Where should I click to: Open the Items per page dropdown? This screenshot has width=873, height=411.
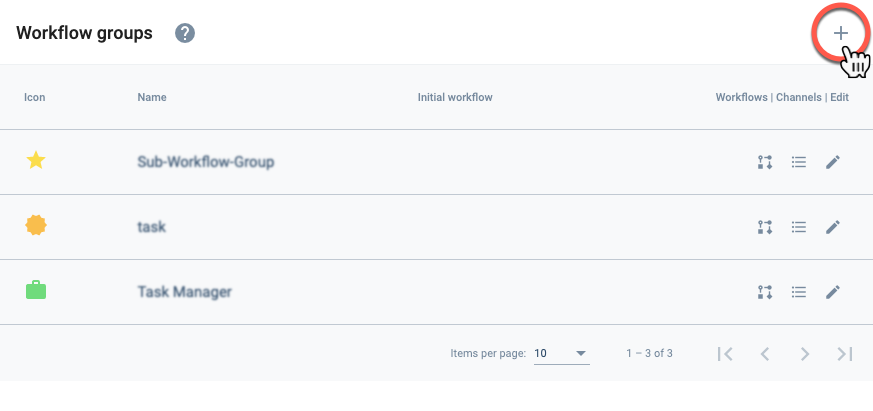click(x=561, y=353)
